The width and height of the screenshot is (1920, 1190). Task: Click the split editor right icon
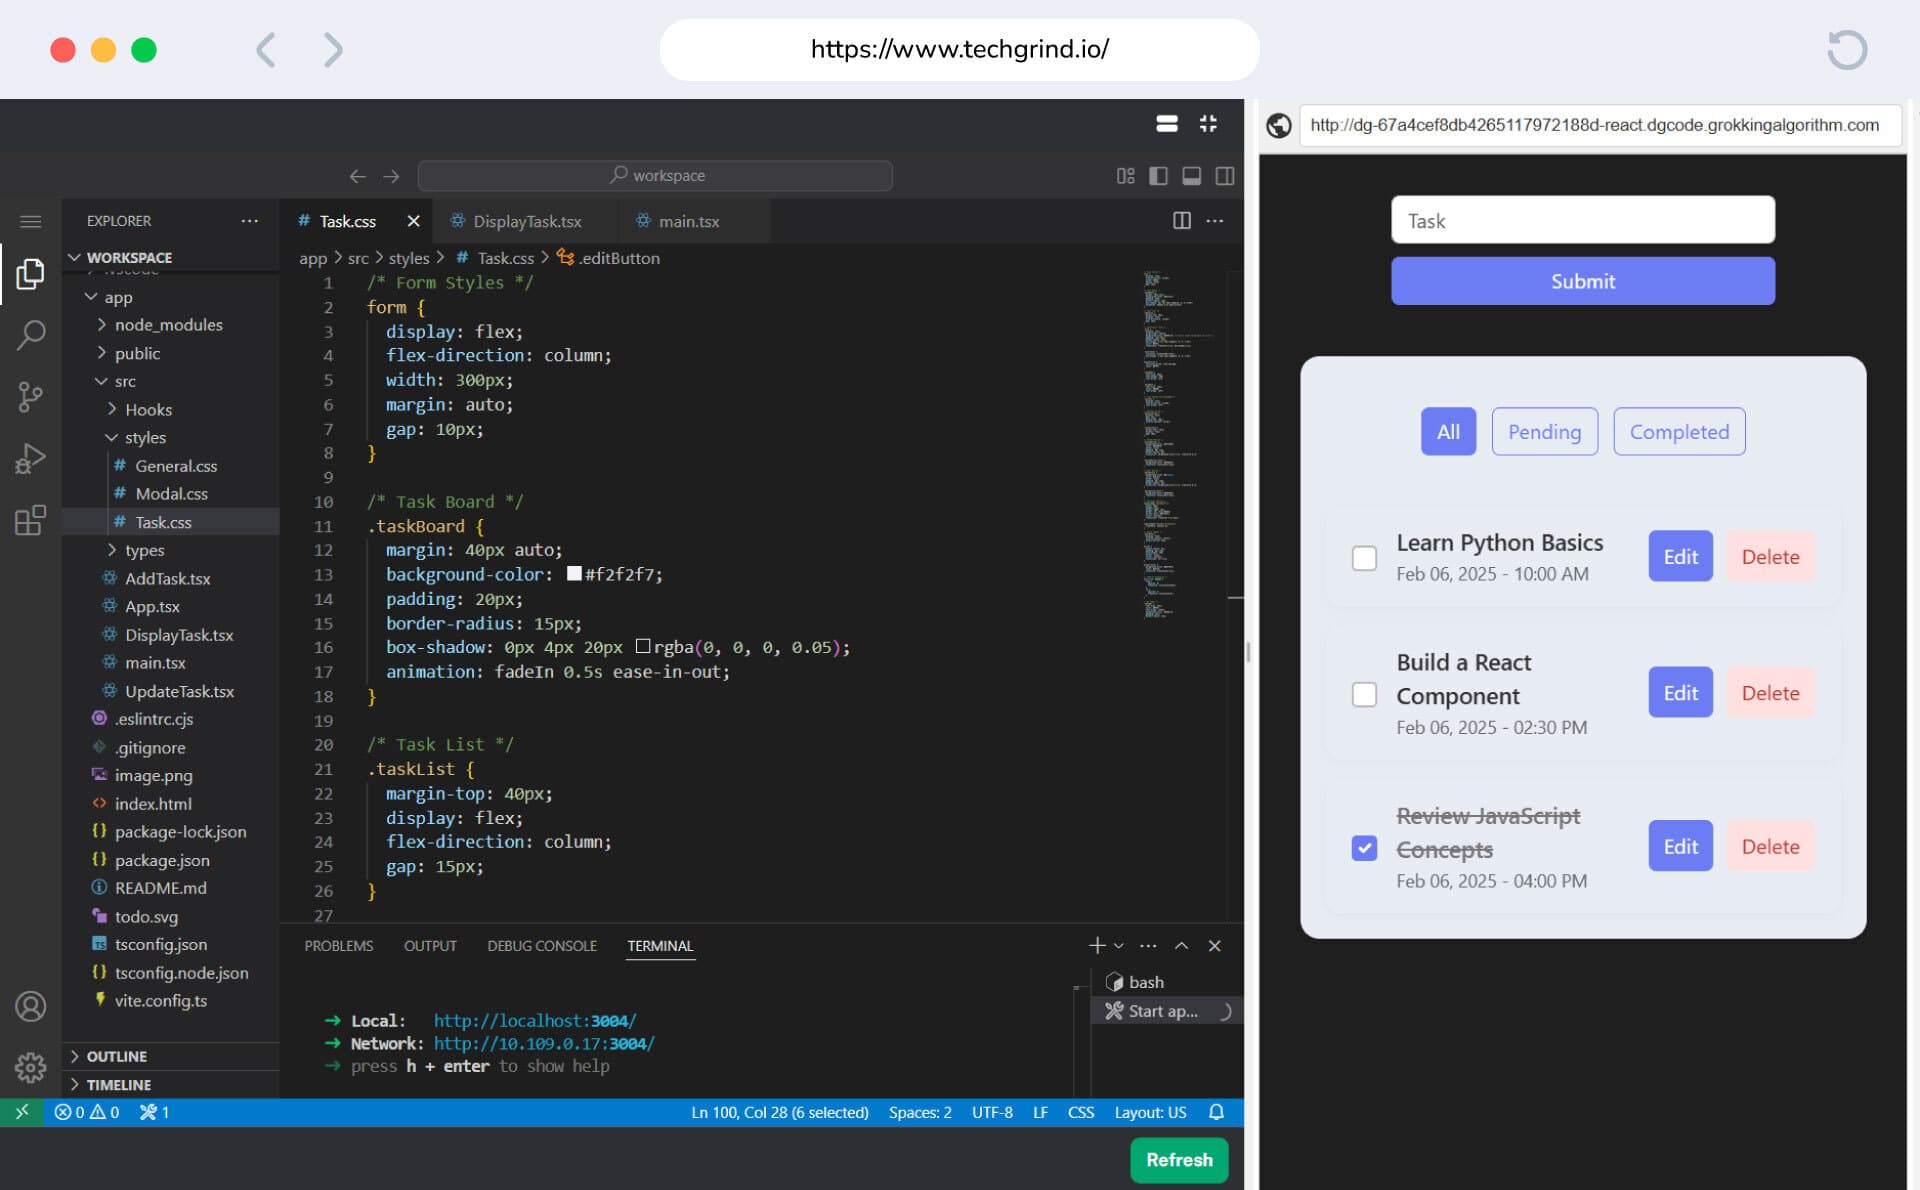(x=1181, y=221)
